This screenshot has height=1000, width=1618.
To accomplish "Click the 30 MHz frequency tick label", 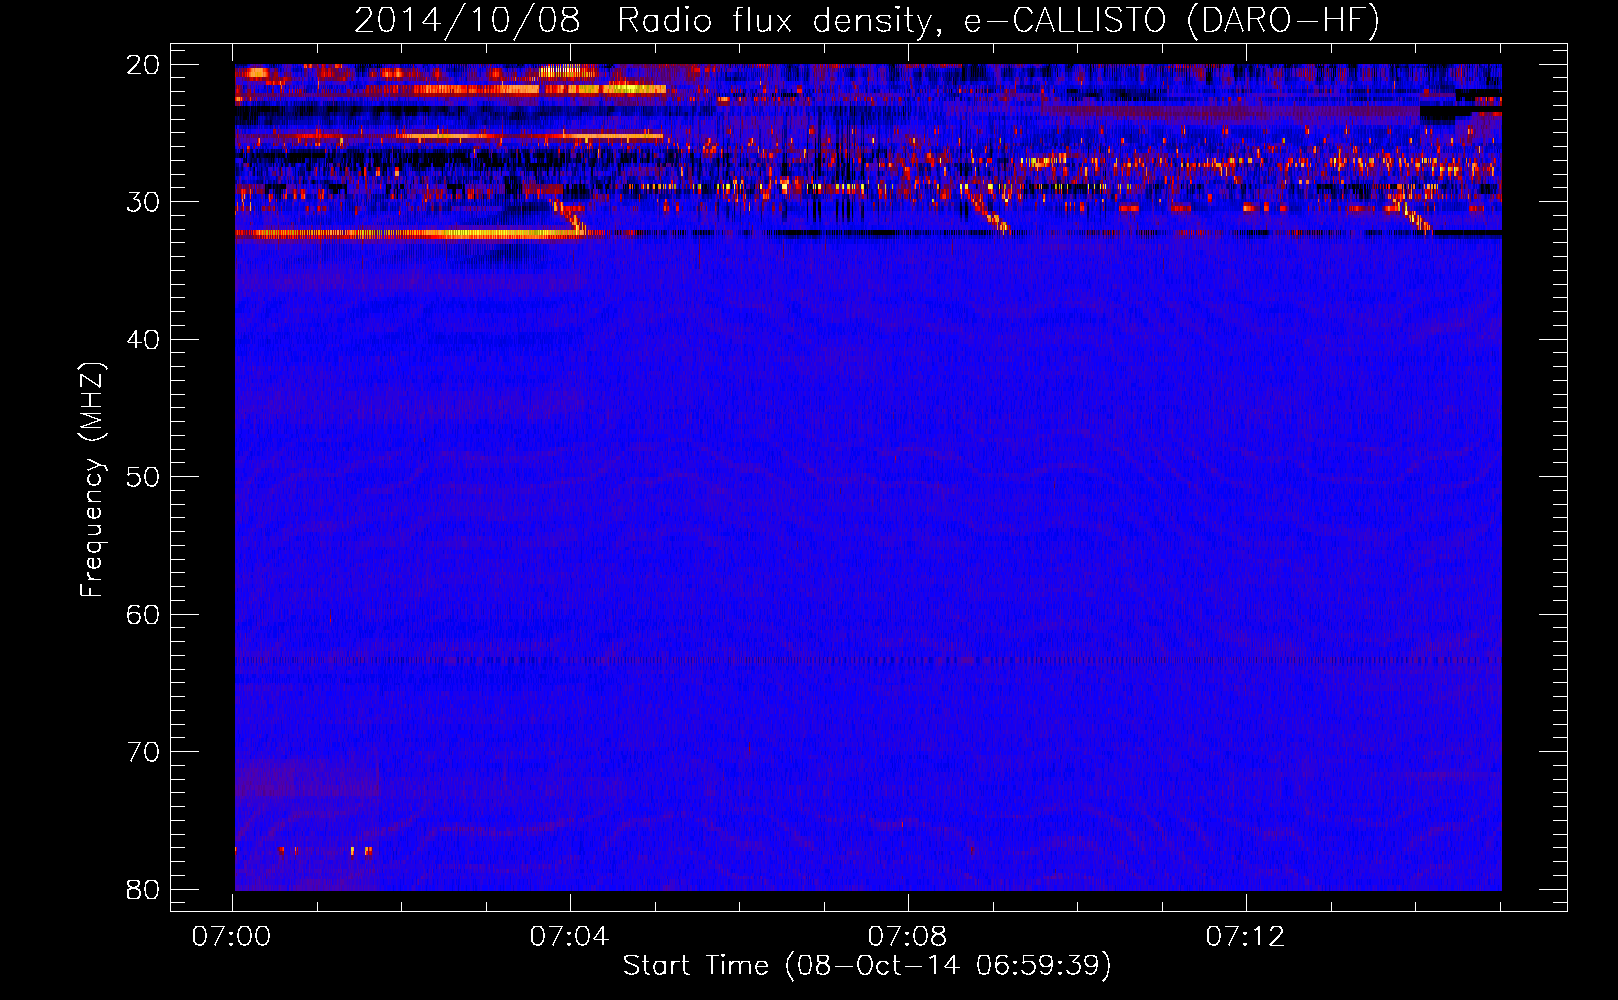I will [143, 202].
